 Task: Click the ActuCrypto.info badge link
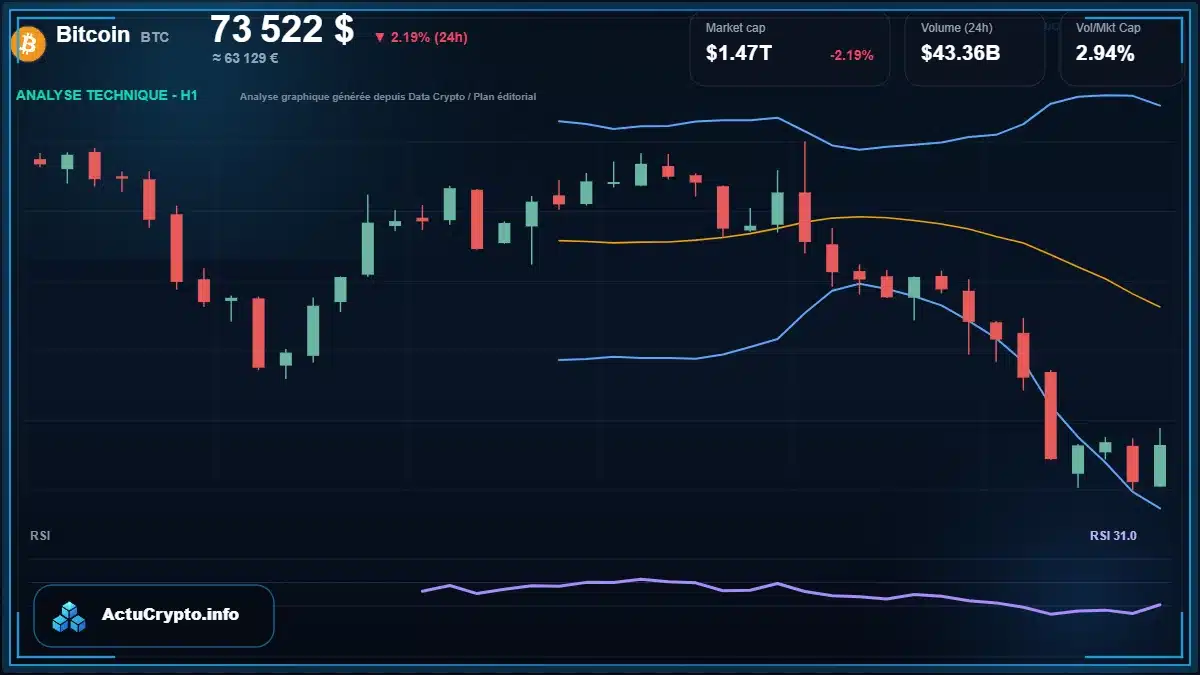point(154,616)
